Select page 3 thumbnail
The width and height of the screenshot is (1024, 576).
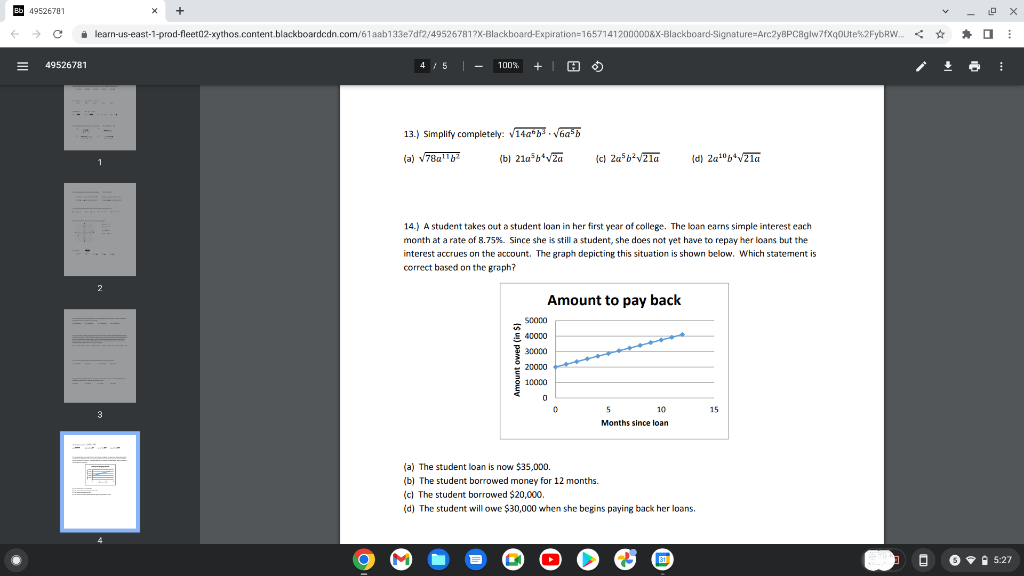tap(100, 355)
